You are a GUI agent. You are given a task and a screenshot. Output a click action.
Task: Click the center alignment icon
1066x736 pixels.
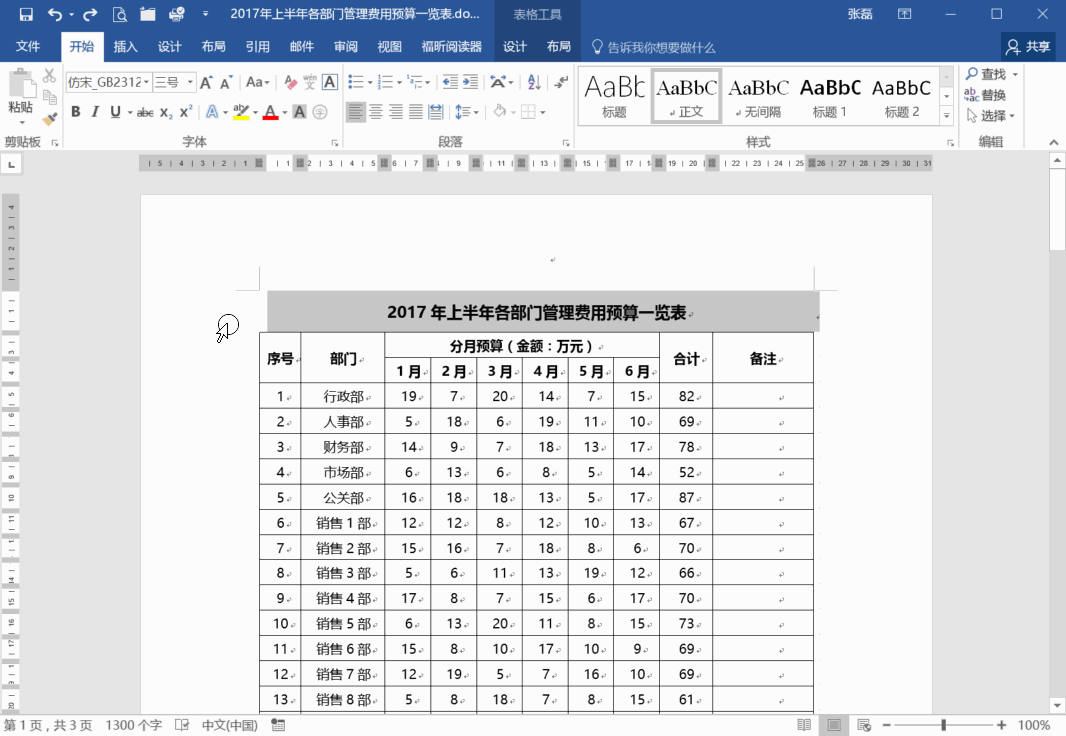point(376,112)
